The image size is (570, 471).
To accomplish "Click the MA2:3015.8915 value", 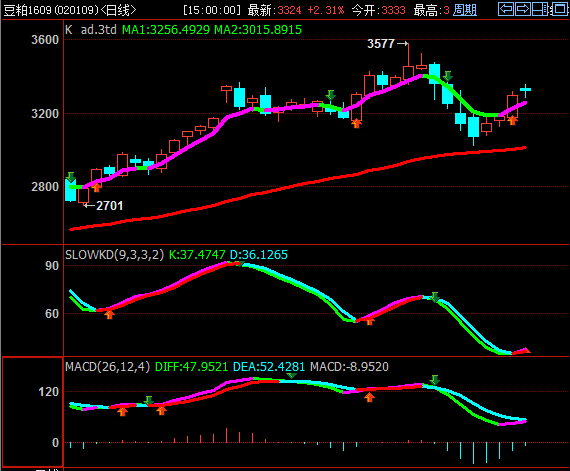I will 258,29.
